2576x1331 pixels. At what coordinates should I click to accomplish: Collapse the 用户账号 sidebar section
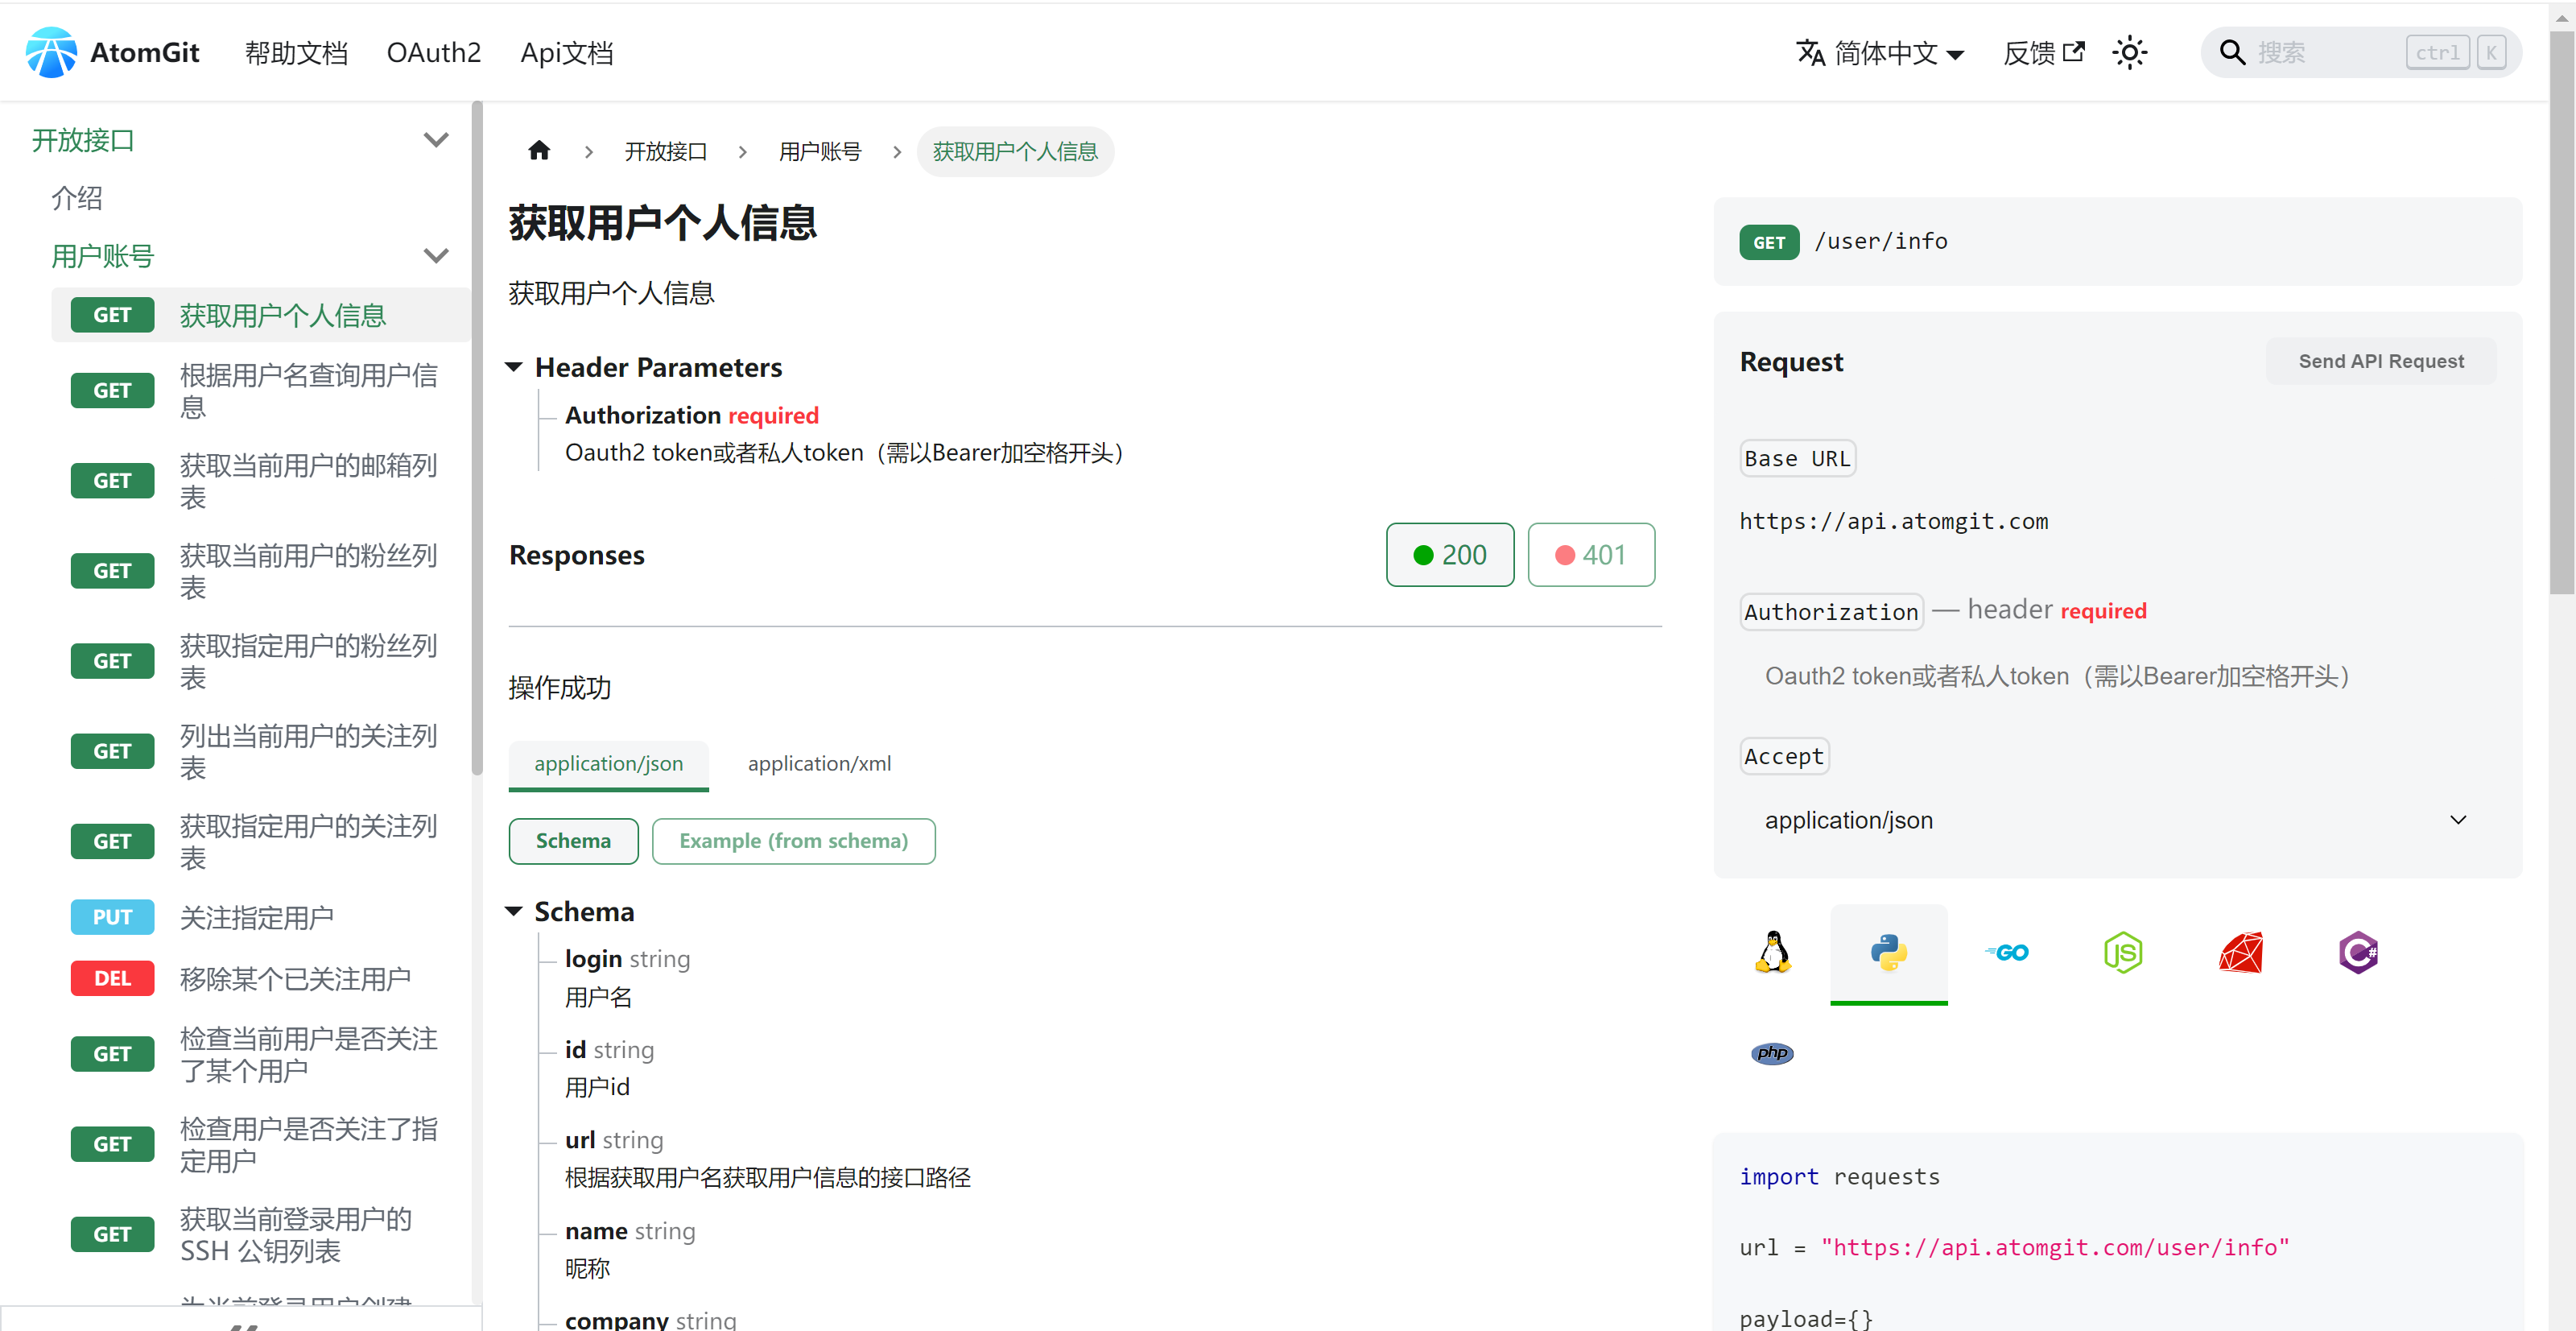pos(435,256)
